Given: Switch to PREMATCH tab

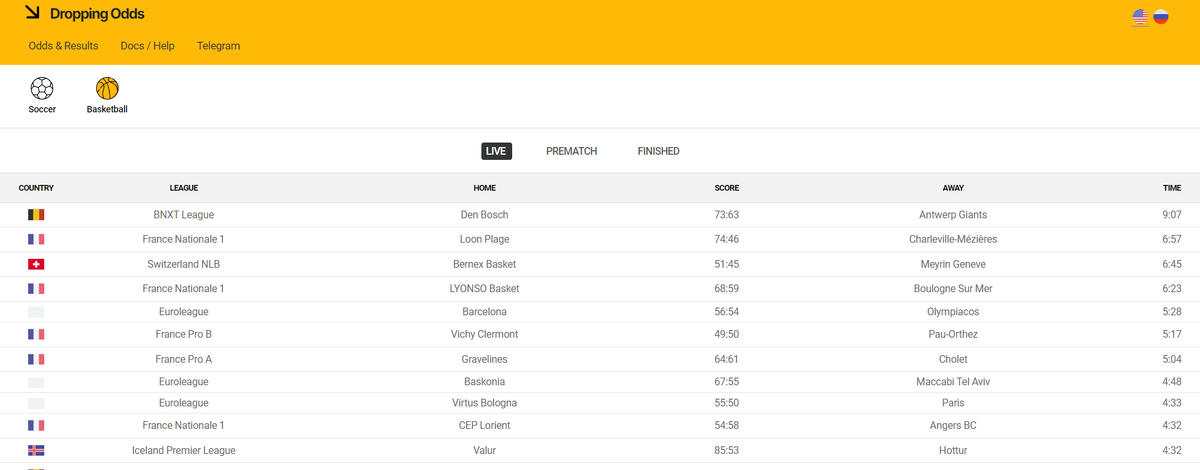Looking at the screenshot, I should point(572,151).
